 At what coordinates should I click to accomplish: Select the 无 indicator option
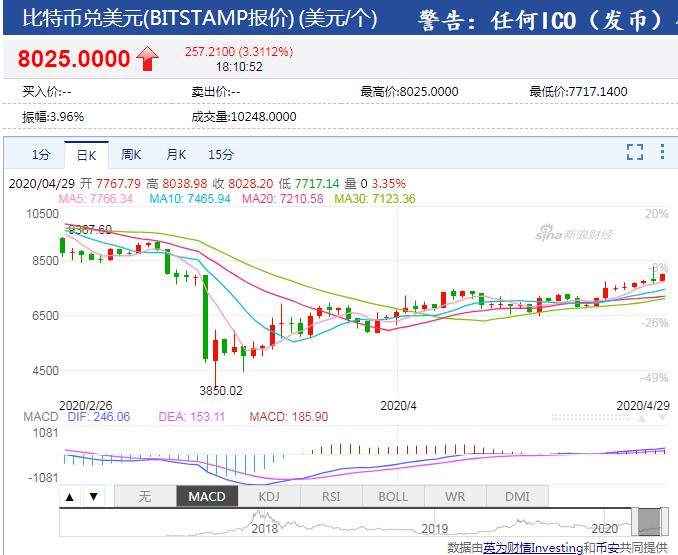coord(145,496)
